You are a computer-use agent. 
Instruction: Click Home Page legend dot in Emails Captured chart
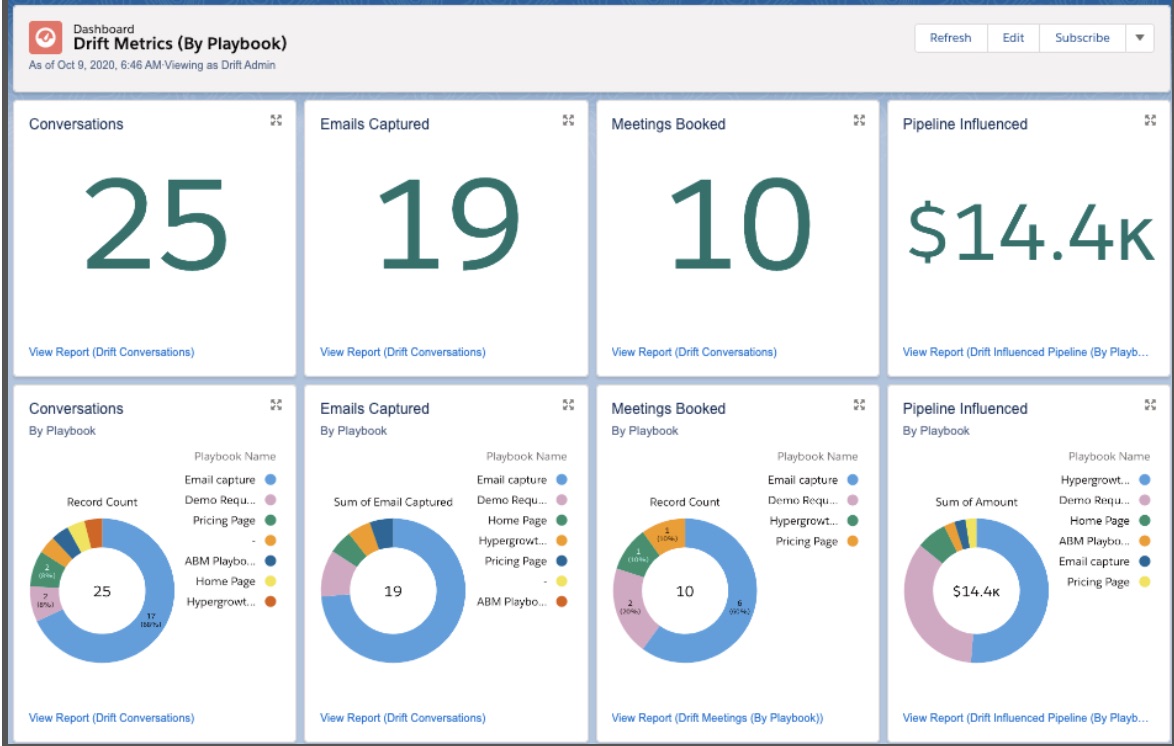(x=562, y=520)
